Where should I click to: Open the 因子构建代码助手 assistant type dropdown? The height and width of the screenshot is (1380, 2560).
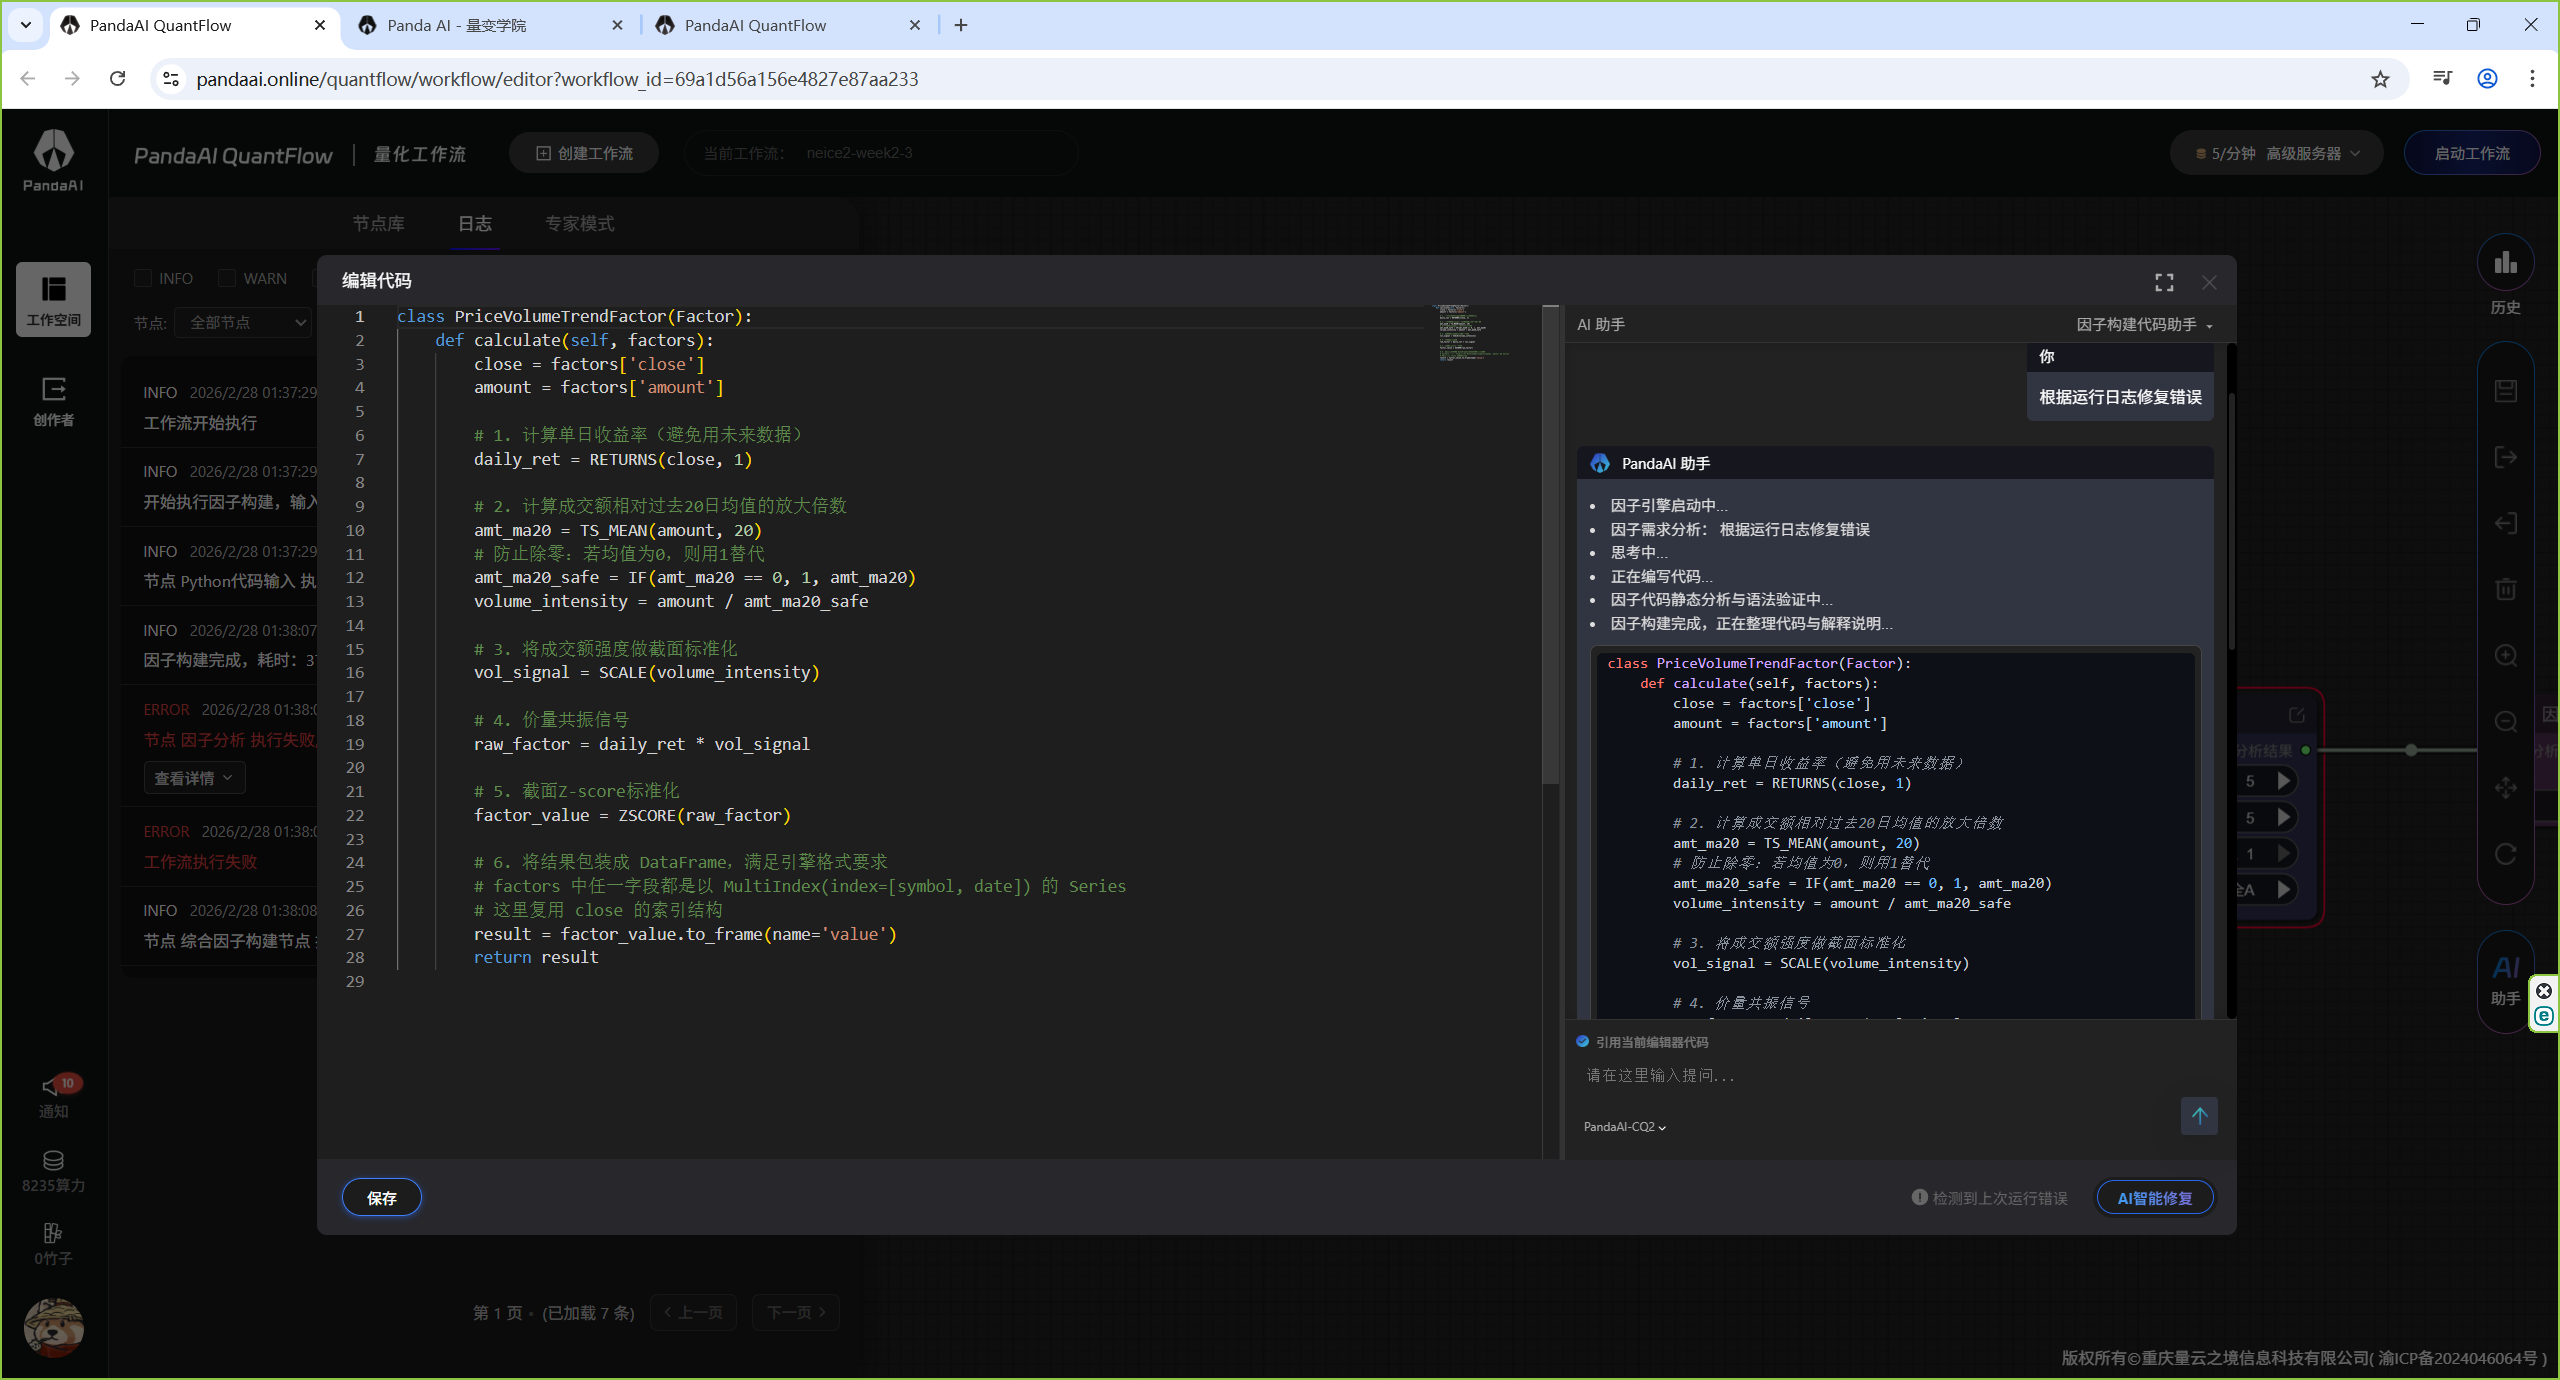pyautogui.click(x=2145, y=325)
